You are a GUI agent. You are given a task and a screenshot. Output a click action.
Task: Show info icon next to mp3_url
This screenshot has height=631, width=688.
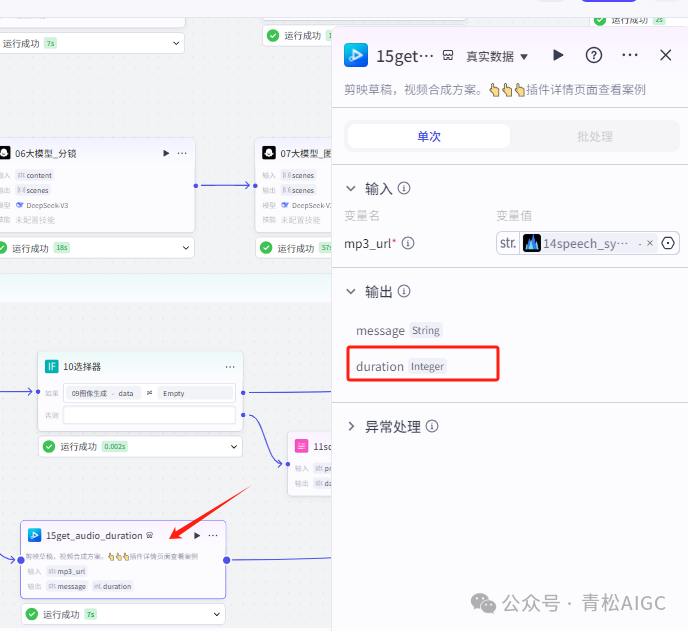[408, 243]
